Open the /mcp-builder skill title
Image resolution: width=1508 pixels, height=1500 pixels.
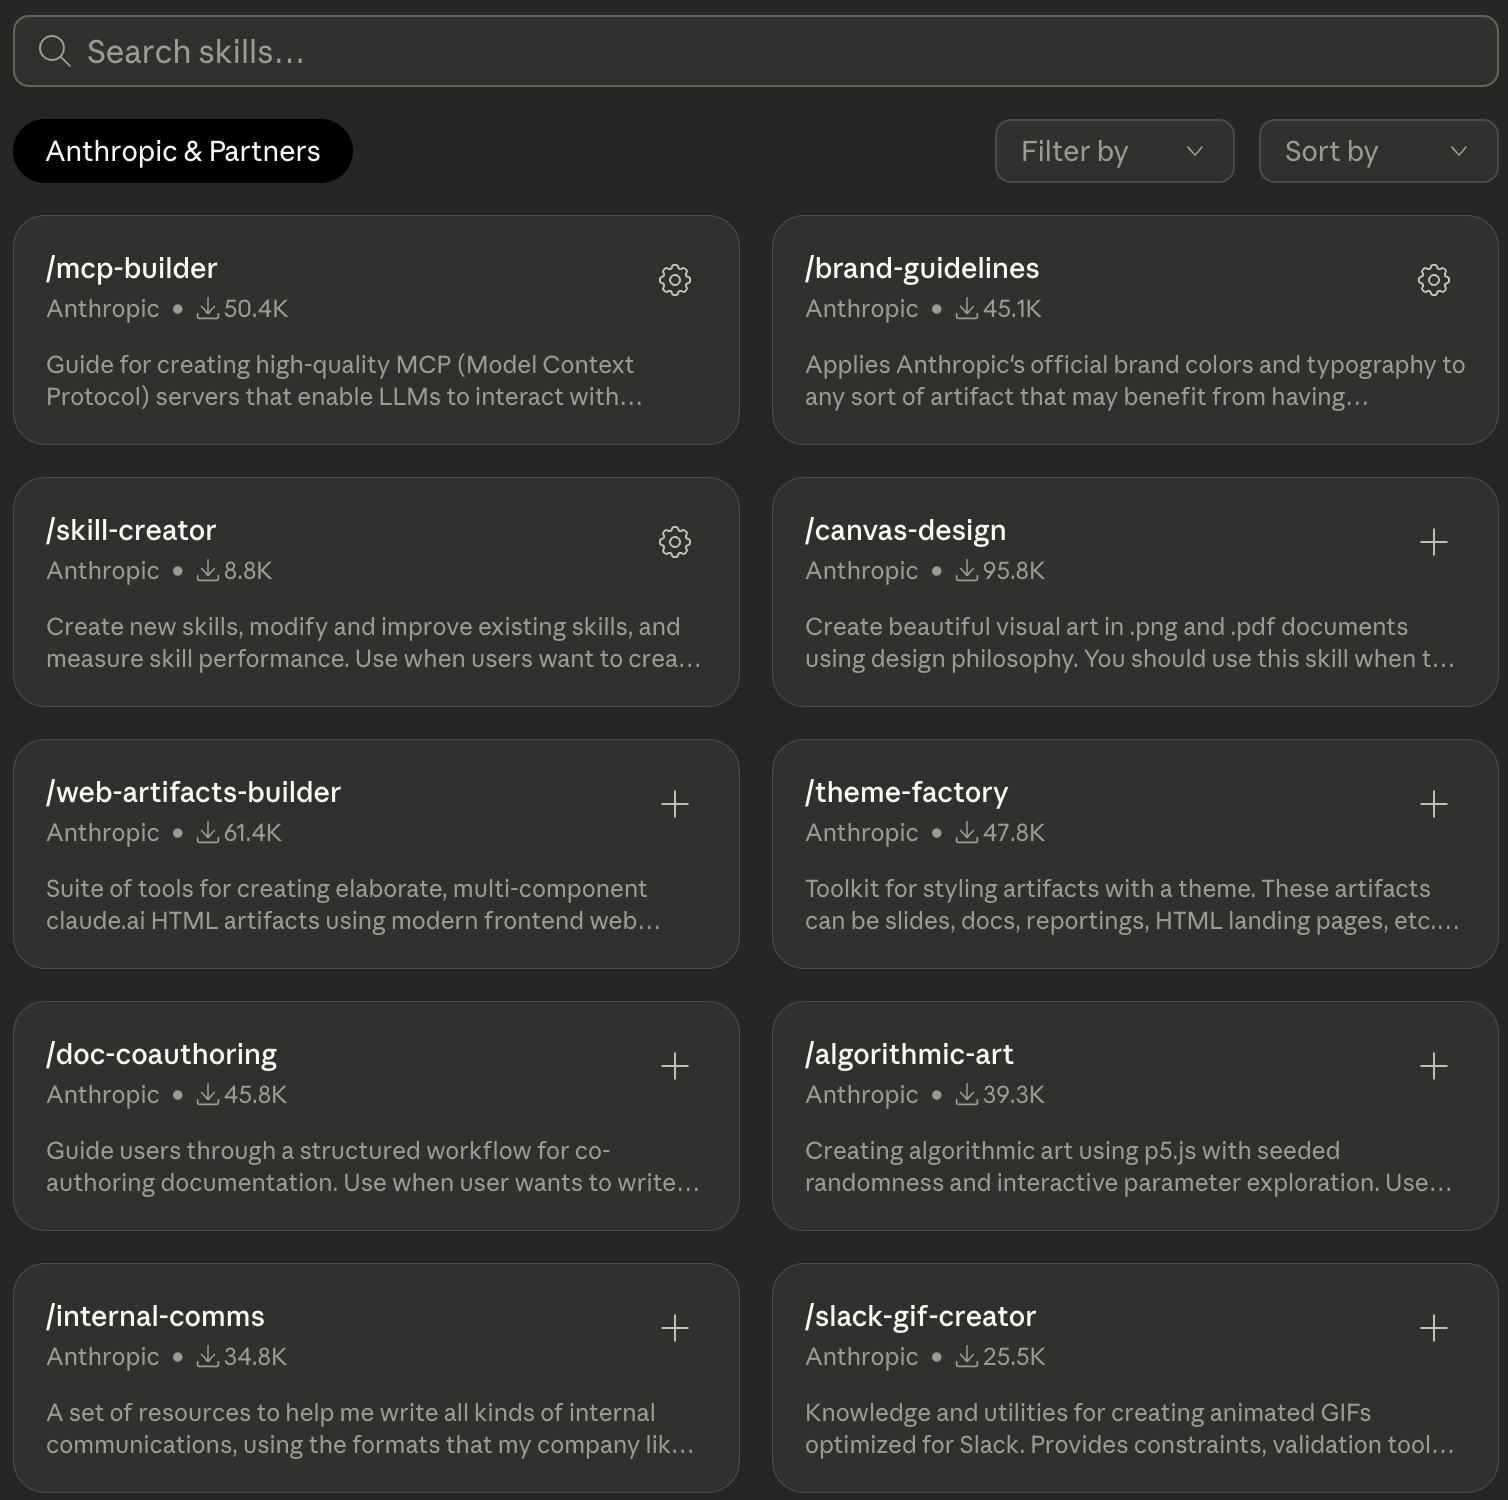[132, 268]
